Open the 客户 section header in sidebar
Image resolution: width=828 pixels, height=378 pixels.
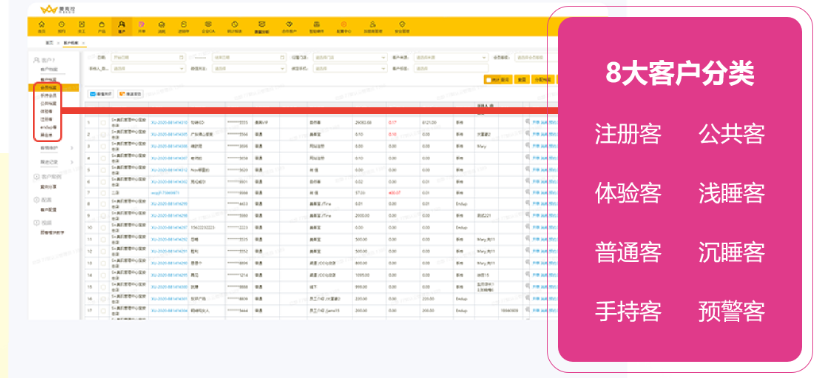[x=44, y=60]
